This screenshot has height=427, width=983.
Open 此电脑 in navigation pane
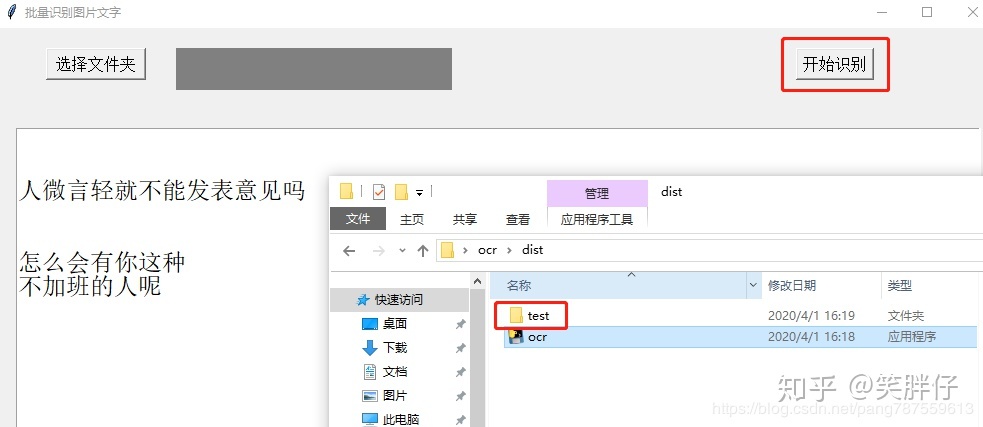tap(401, 419)
